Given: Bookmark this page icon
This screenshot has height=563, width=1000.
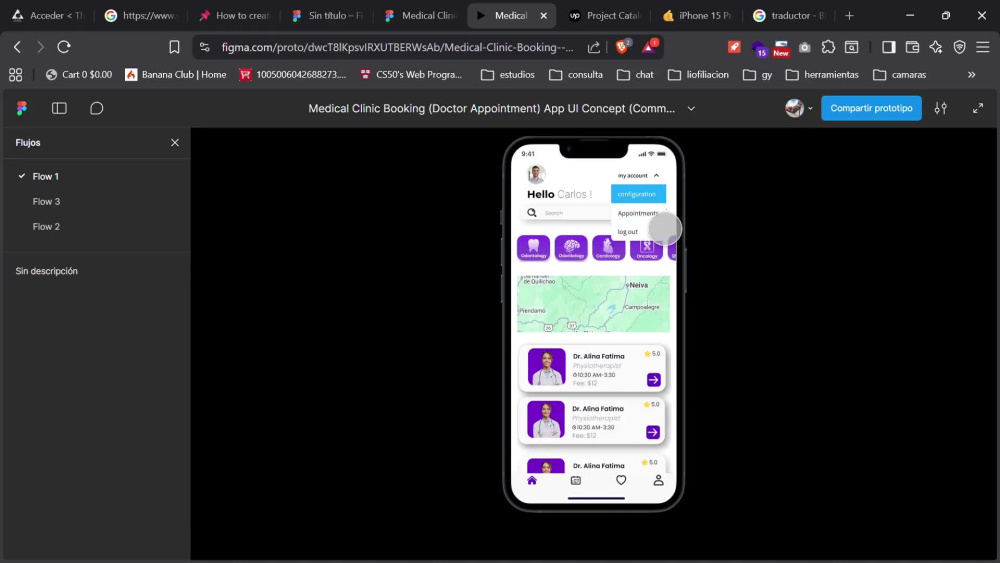Looking at the screenshot, I should pos(174,47).
